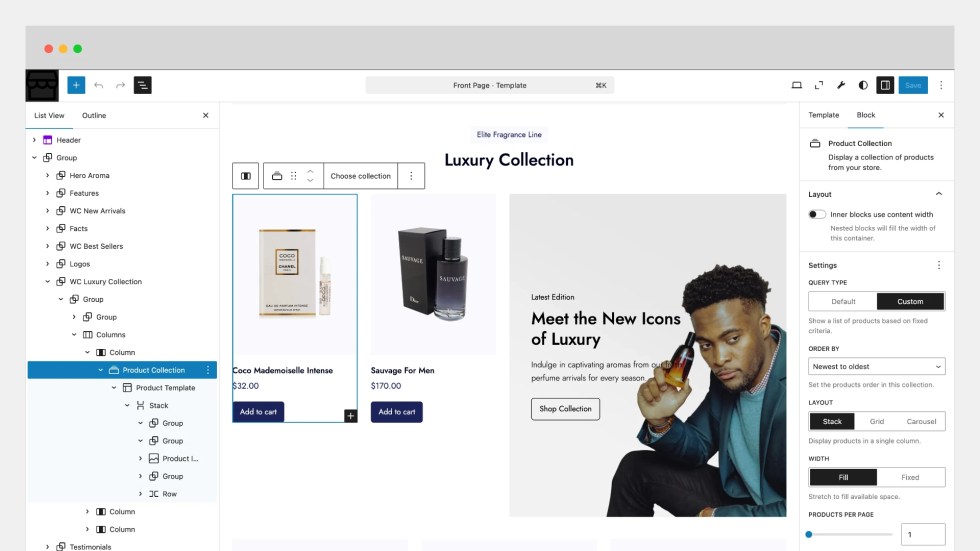
Task: Adjust the Products per page slider
Action: pyautogui.click(x=850, y=535)
